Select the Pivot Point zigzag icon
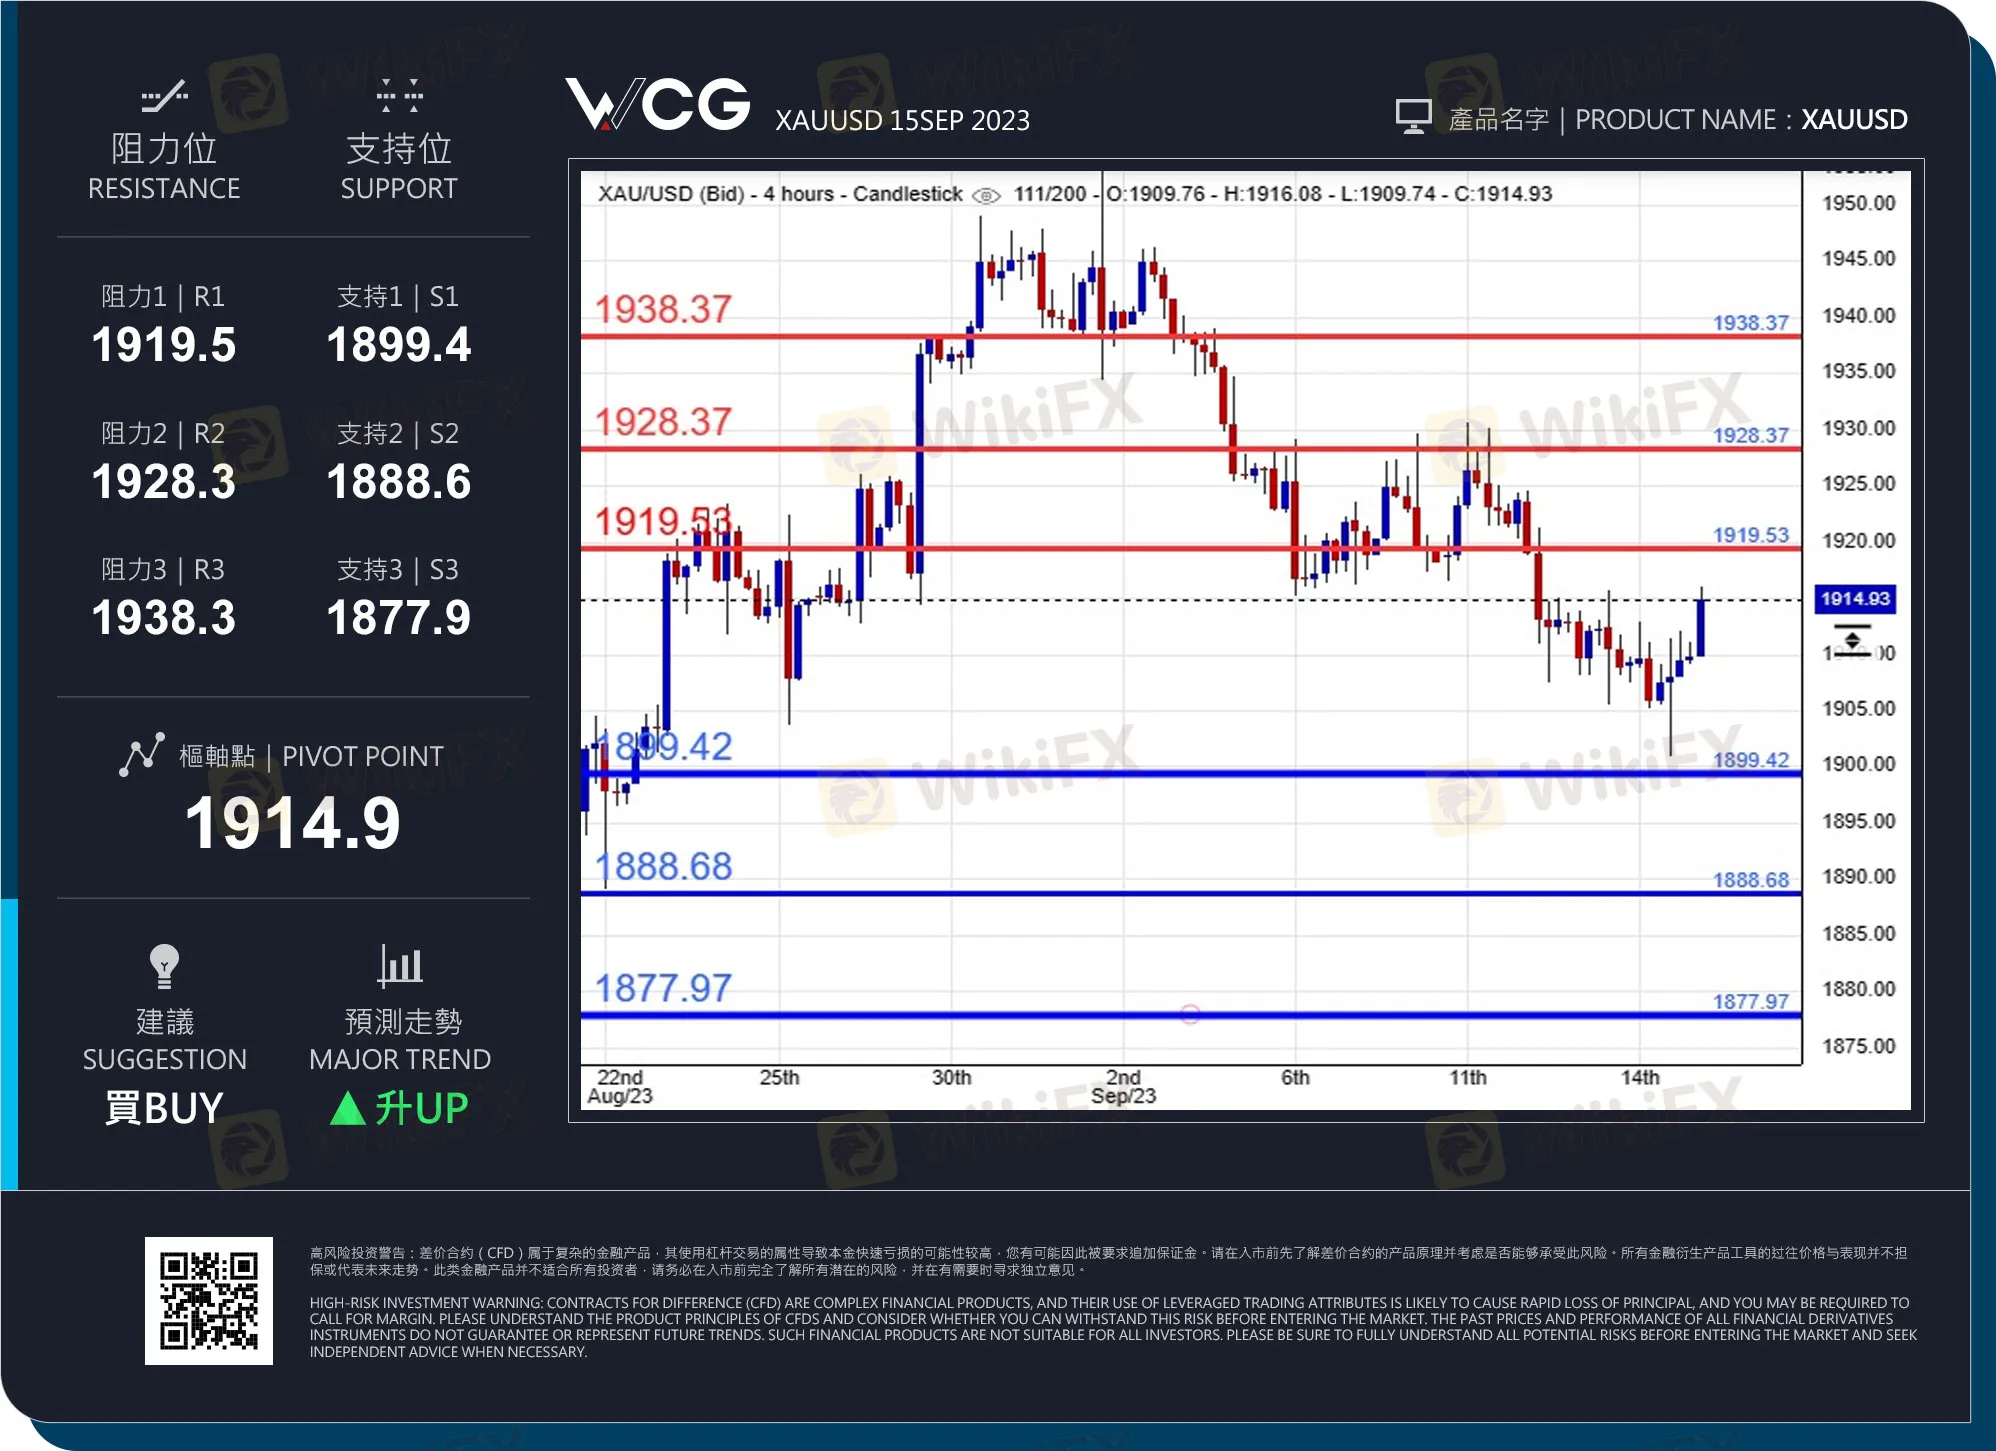1996x1451 pixels. 142,755
